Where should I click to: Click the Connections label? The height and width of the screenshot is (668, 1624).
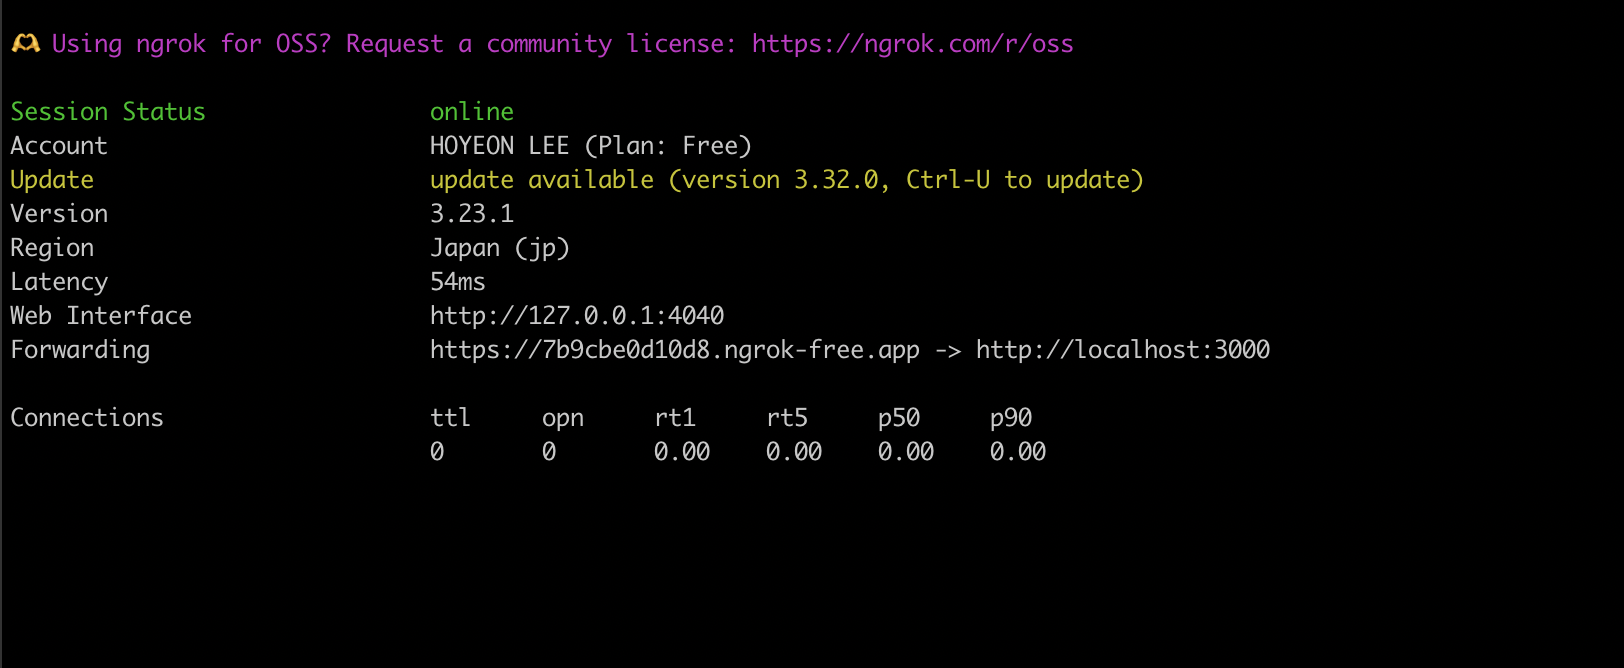click(x=87, y=418)
